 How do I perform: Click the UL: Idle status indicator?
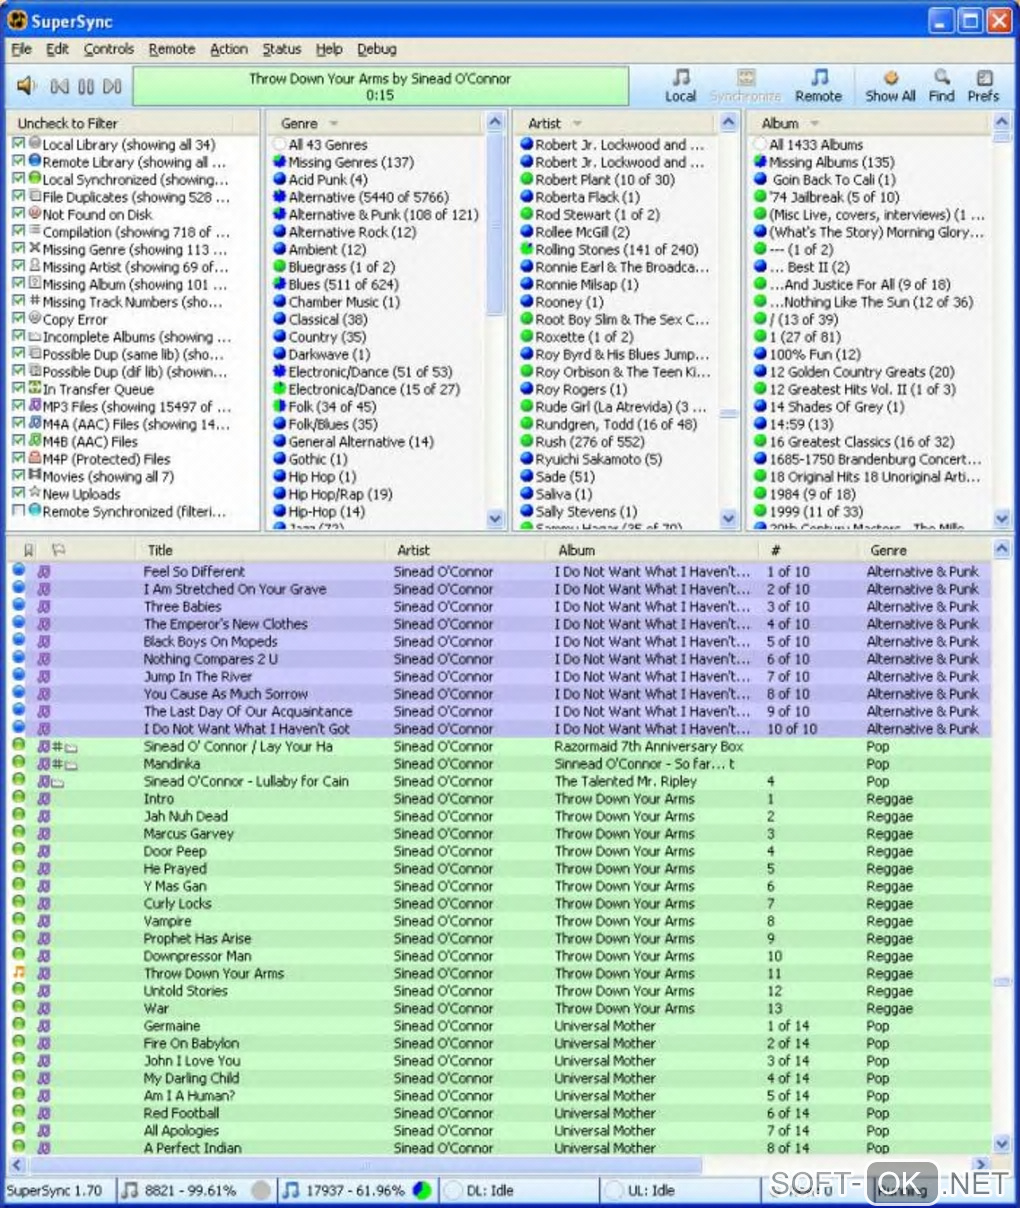tap(641, 1190)
